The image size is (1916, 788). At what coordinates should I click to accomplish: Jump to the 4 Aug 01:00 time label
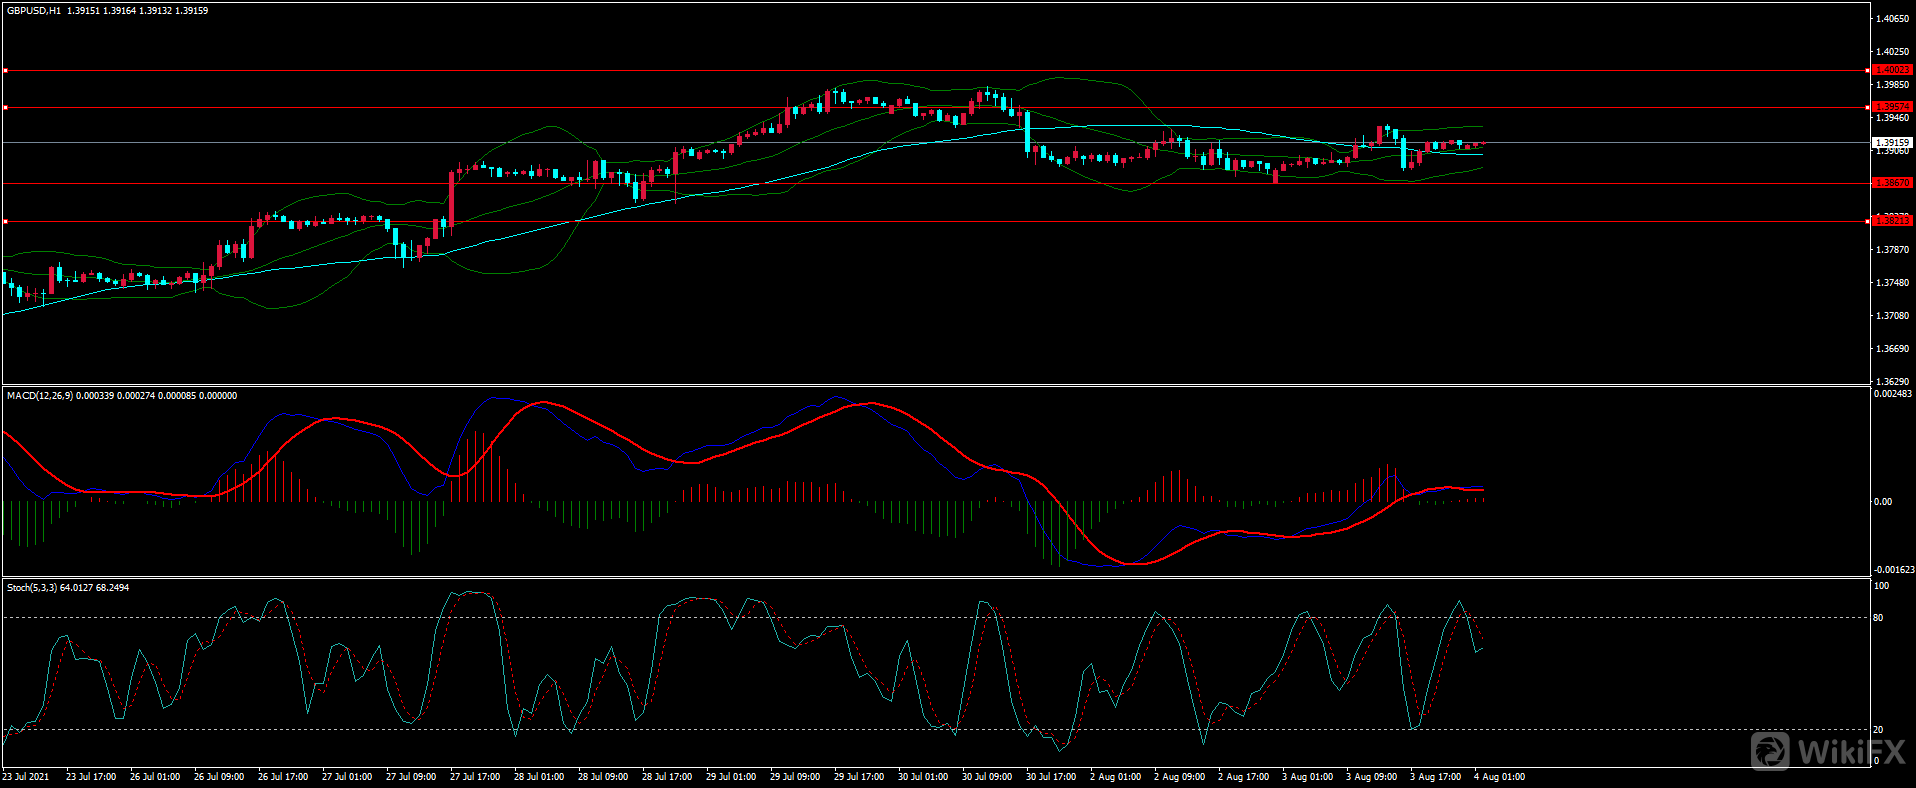click(1499, 777)
